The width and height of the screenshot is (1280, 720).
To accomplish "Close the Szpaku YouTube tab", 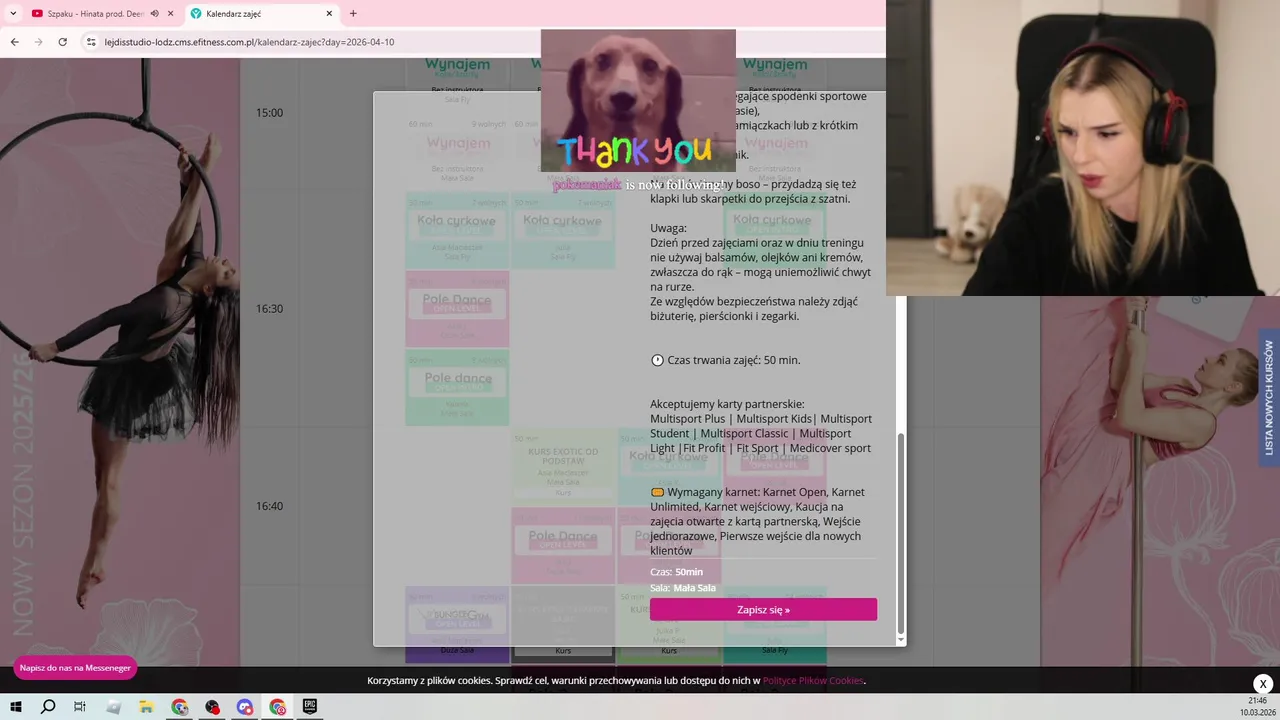I will [x=171, y=14].
